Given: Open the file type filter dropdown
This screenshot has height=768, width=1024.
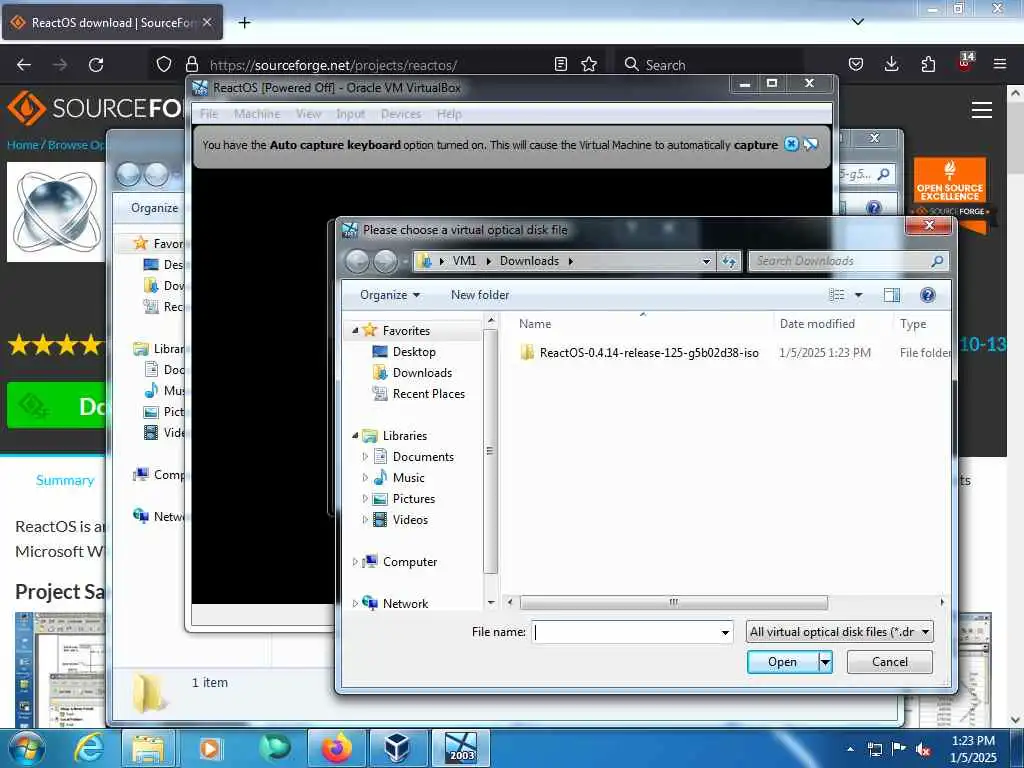Looking at the screenshot, I should coord(839,632).
